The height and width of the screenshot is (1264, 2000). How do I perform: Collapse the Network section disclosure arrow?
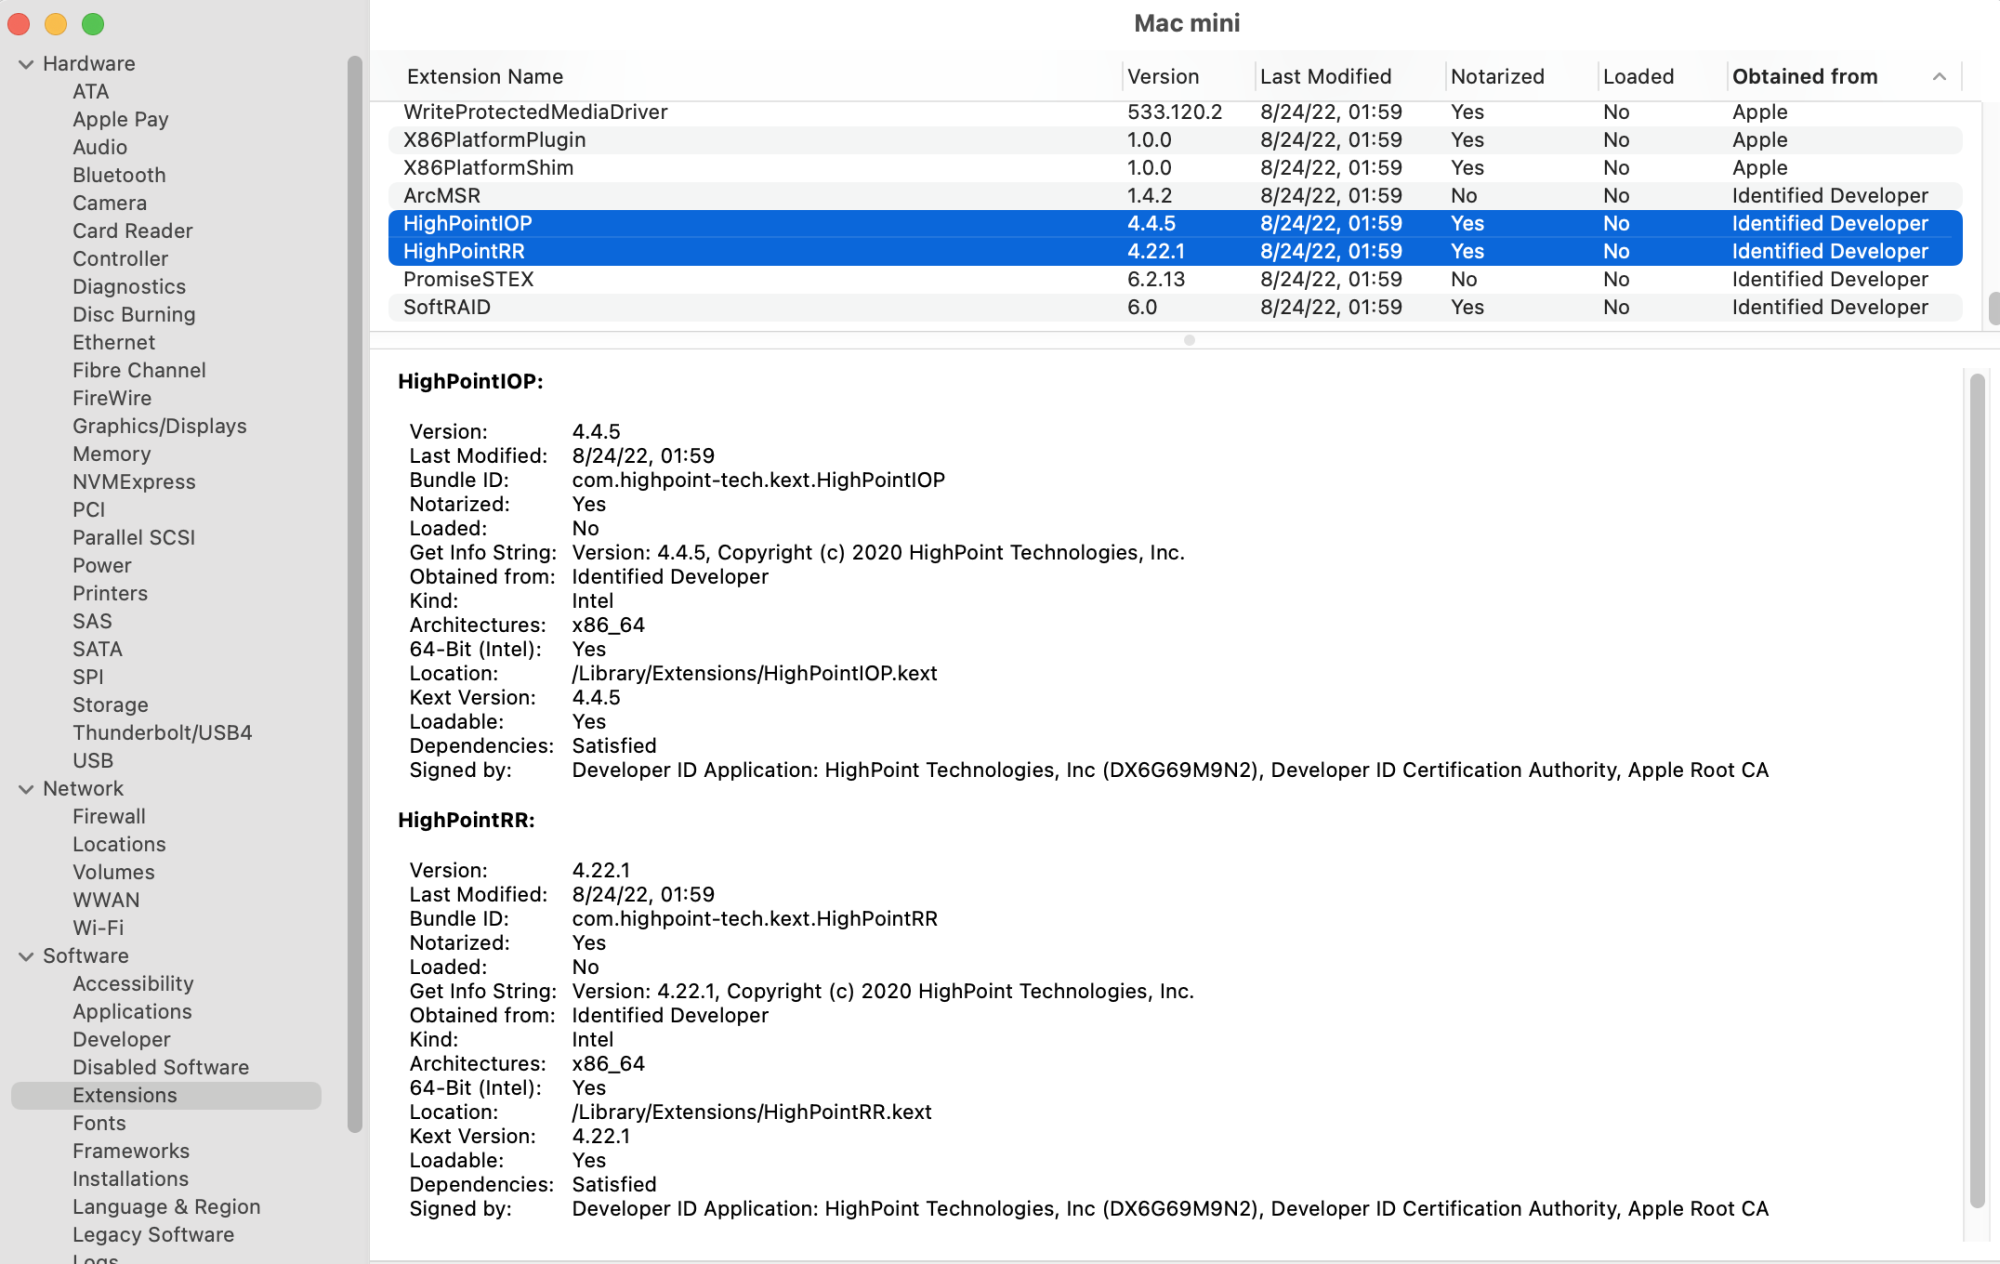[26, 789]
